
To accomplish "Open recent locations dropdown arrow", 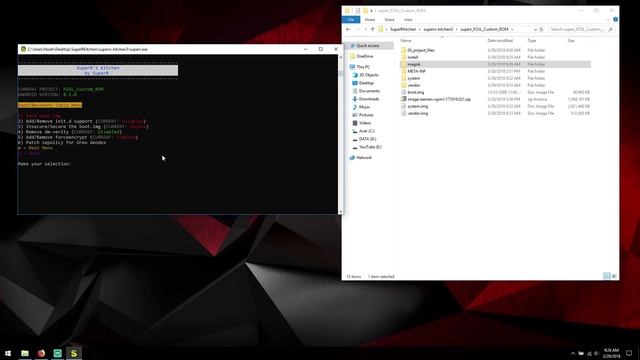I will (x=365, y=29).
